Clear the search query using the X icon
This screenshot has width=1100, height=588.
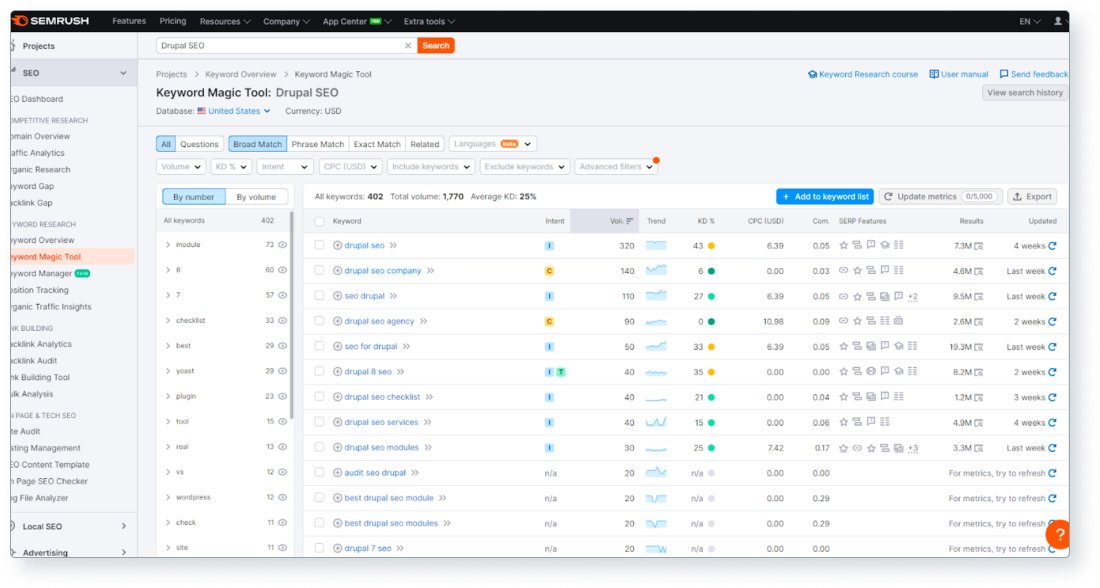point(408,45)
